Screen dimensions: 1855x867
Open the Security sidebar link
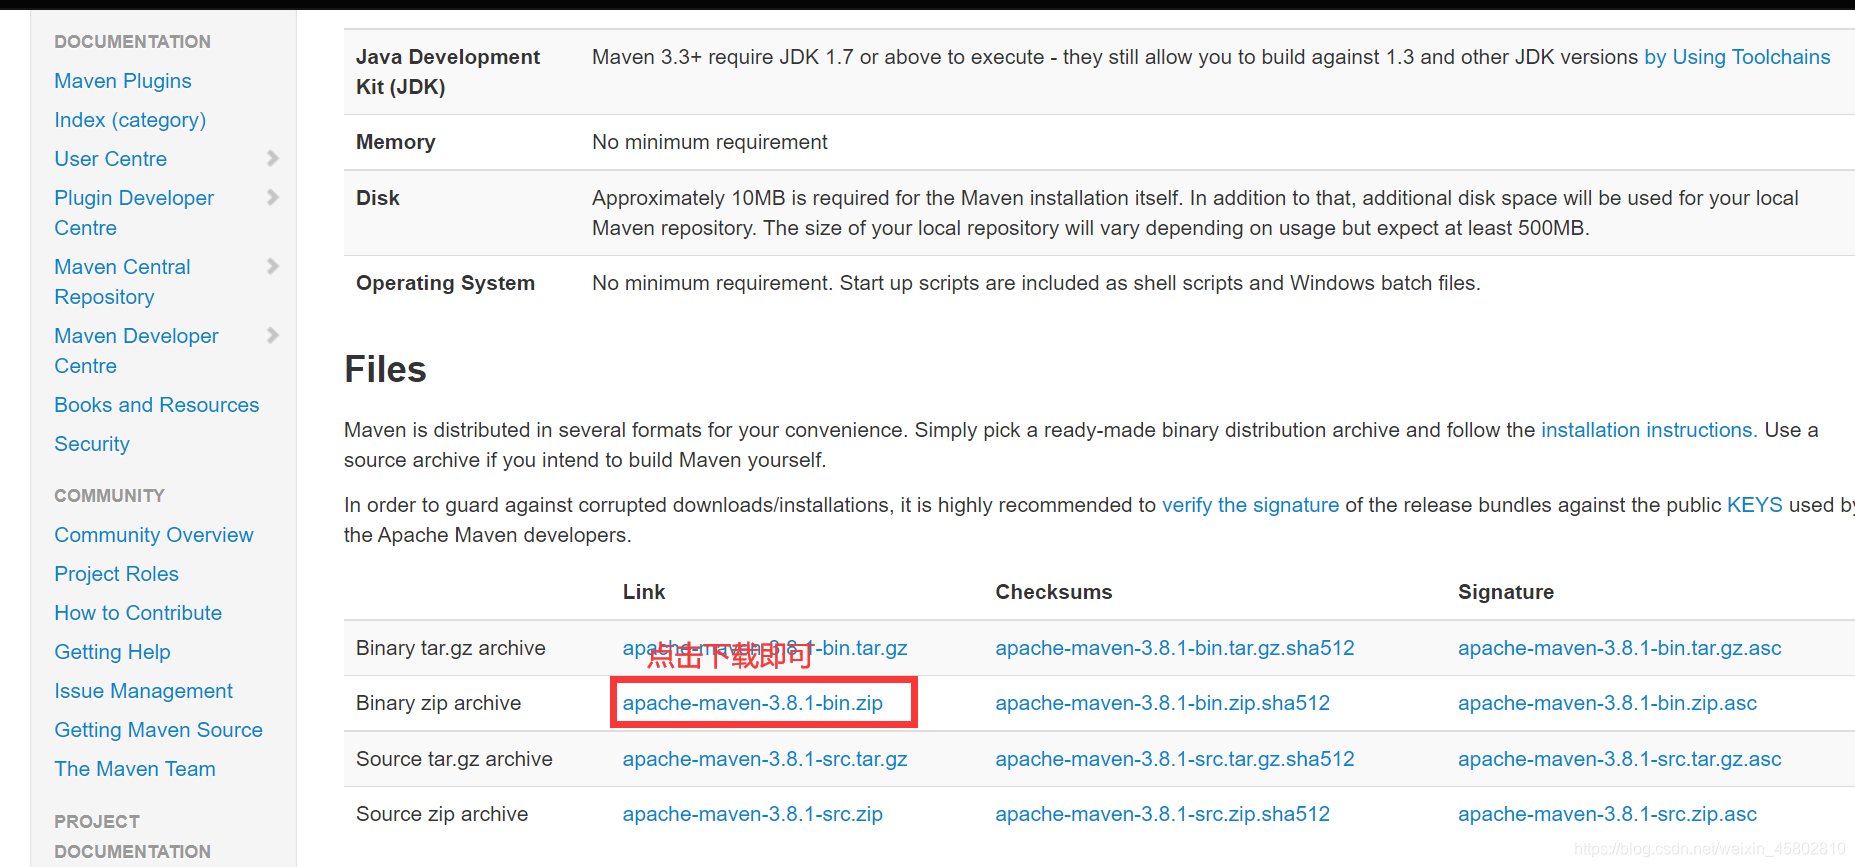pyautogui.click(x=92, y=444)
